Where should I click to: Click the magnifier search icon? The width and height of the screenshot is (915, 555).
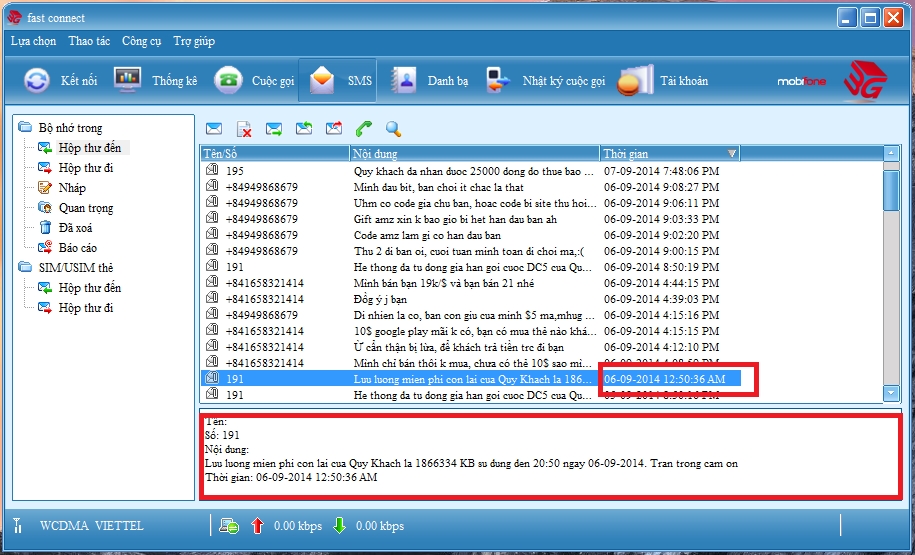tap(393, 128)
